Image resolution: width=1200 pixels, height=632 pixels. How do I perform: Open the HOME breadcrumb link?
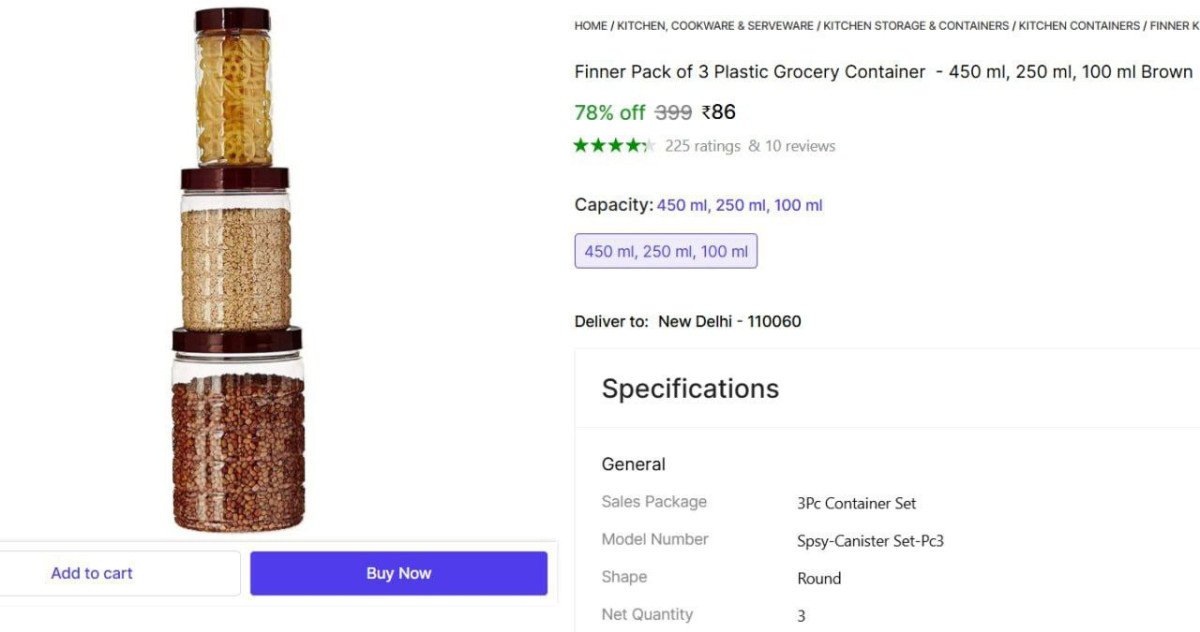point(590,26)
